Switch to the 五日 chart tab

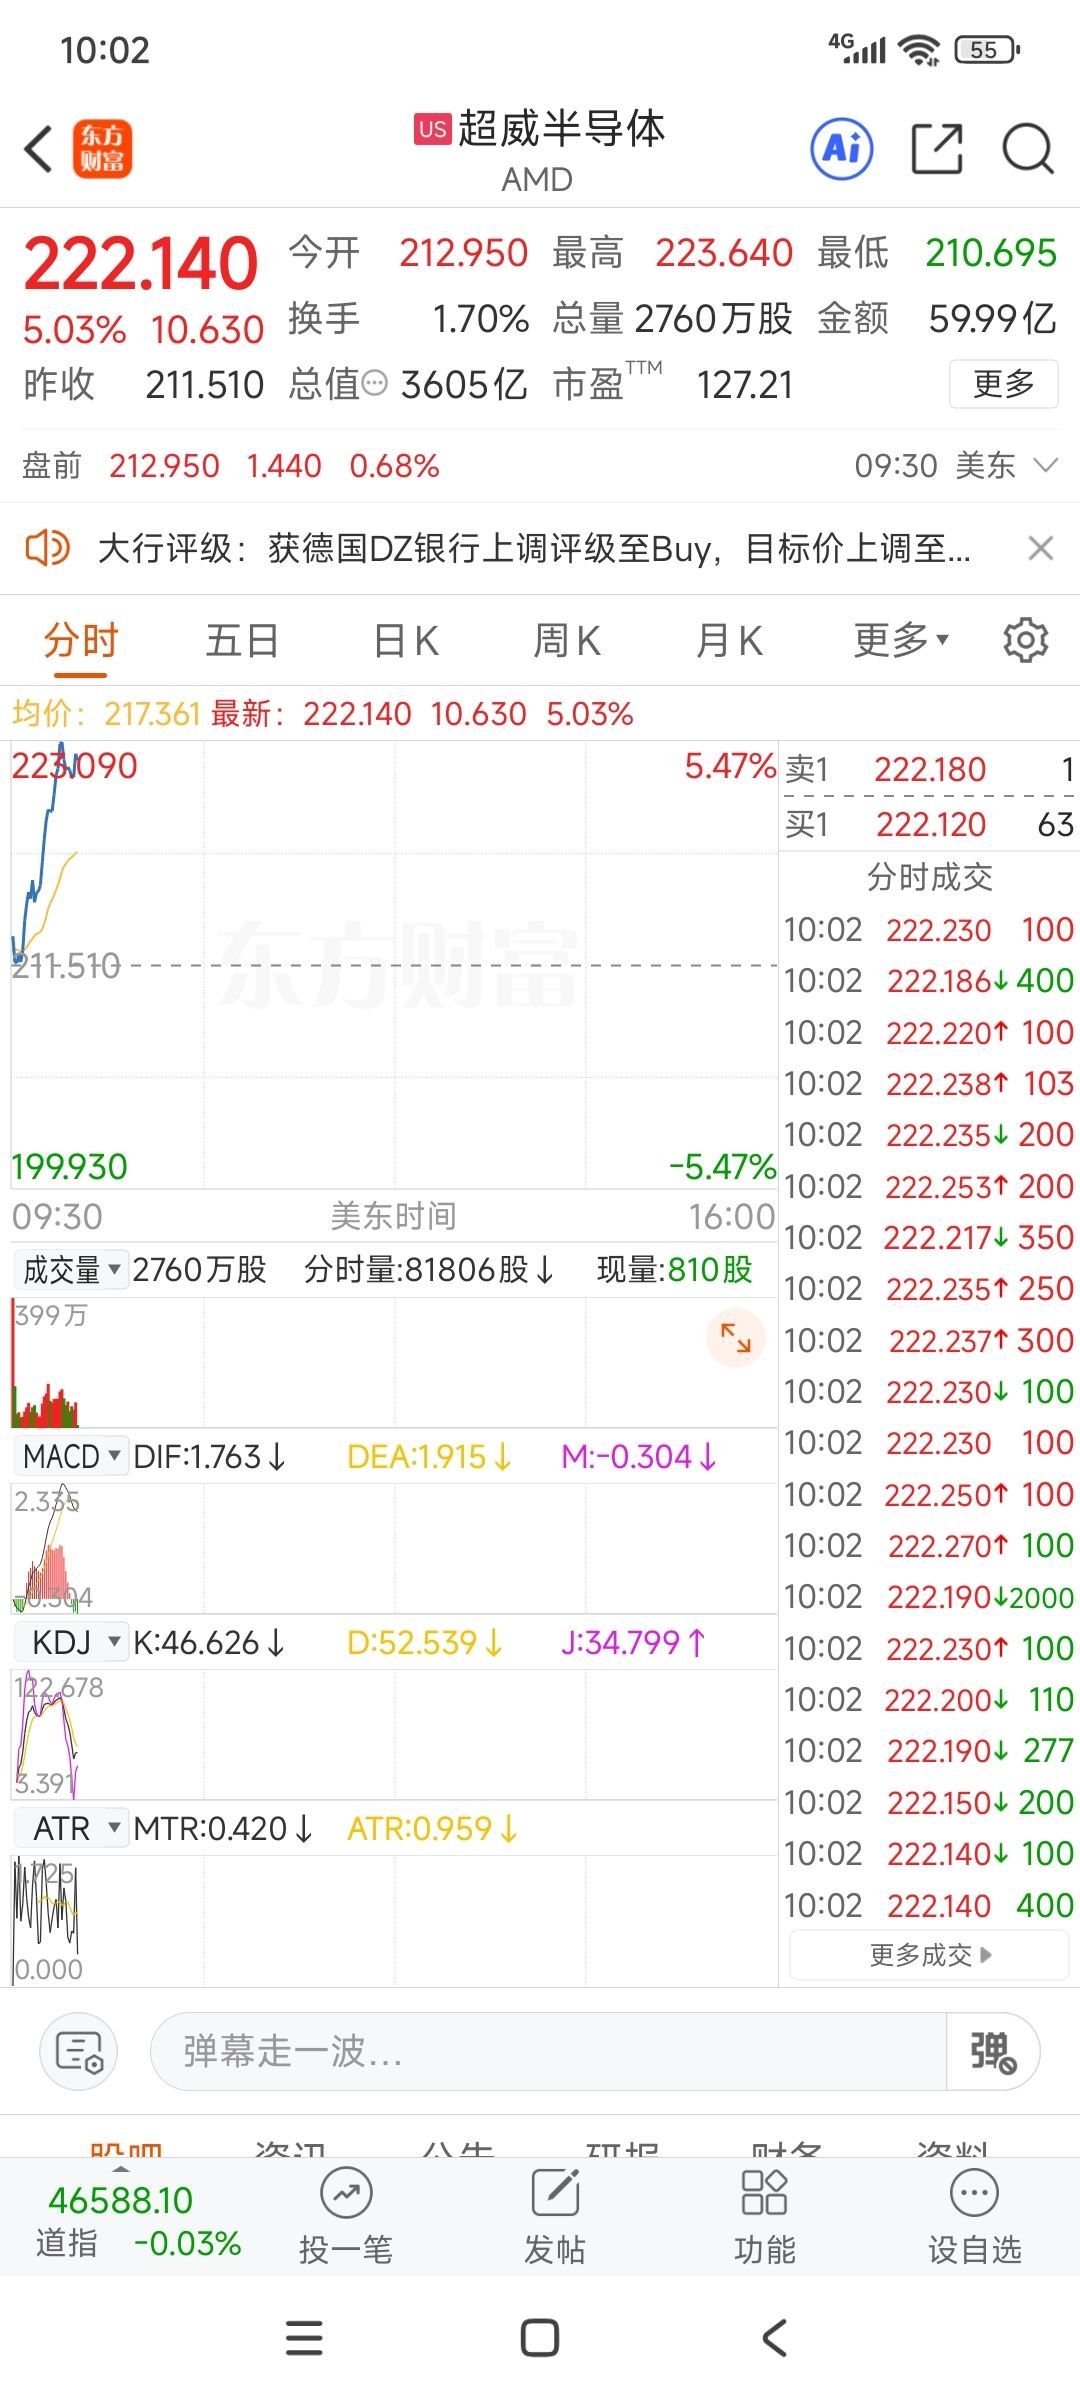(x=242, y=640)
